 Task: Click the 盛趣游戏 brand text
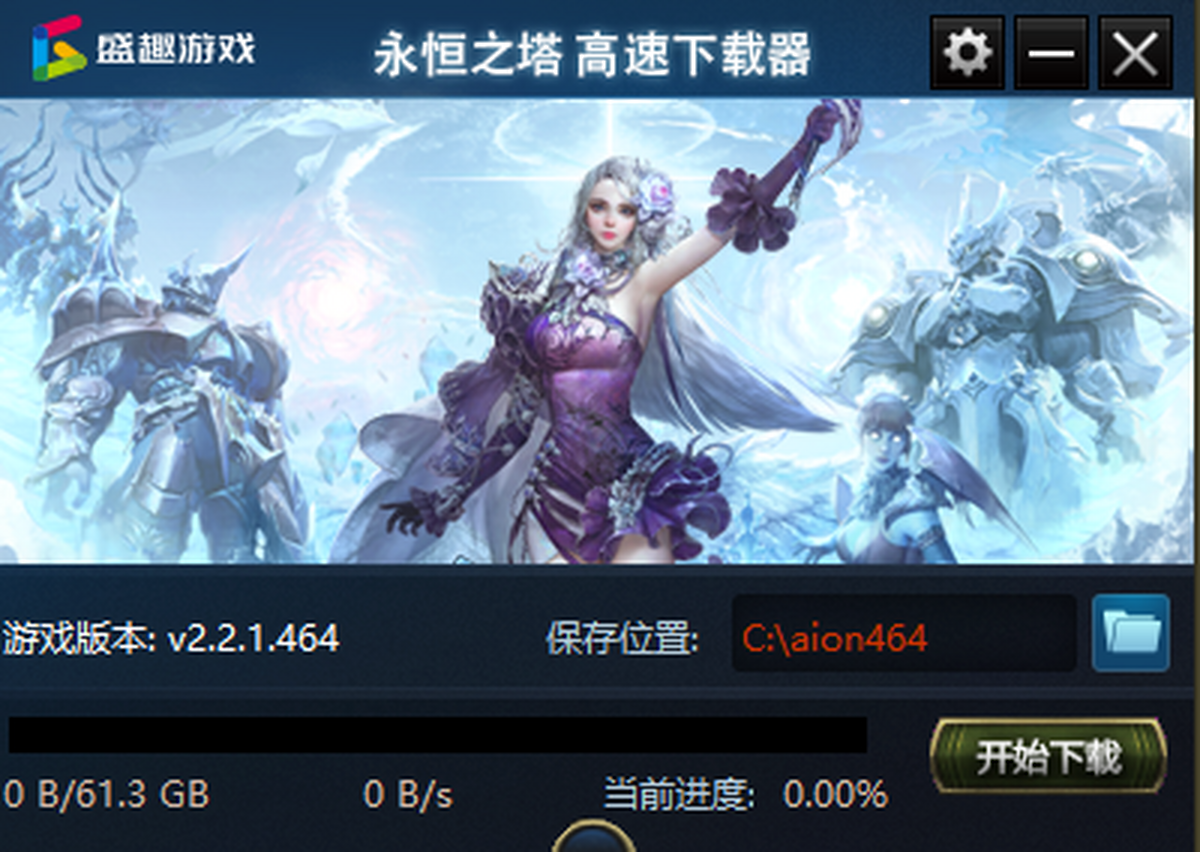click(x=176, y=47)
